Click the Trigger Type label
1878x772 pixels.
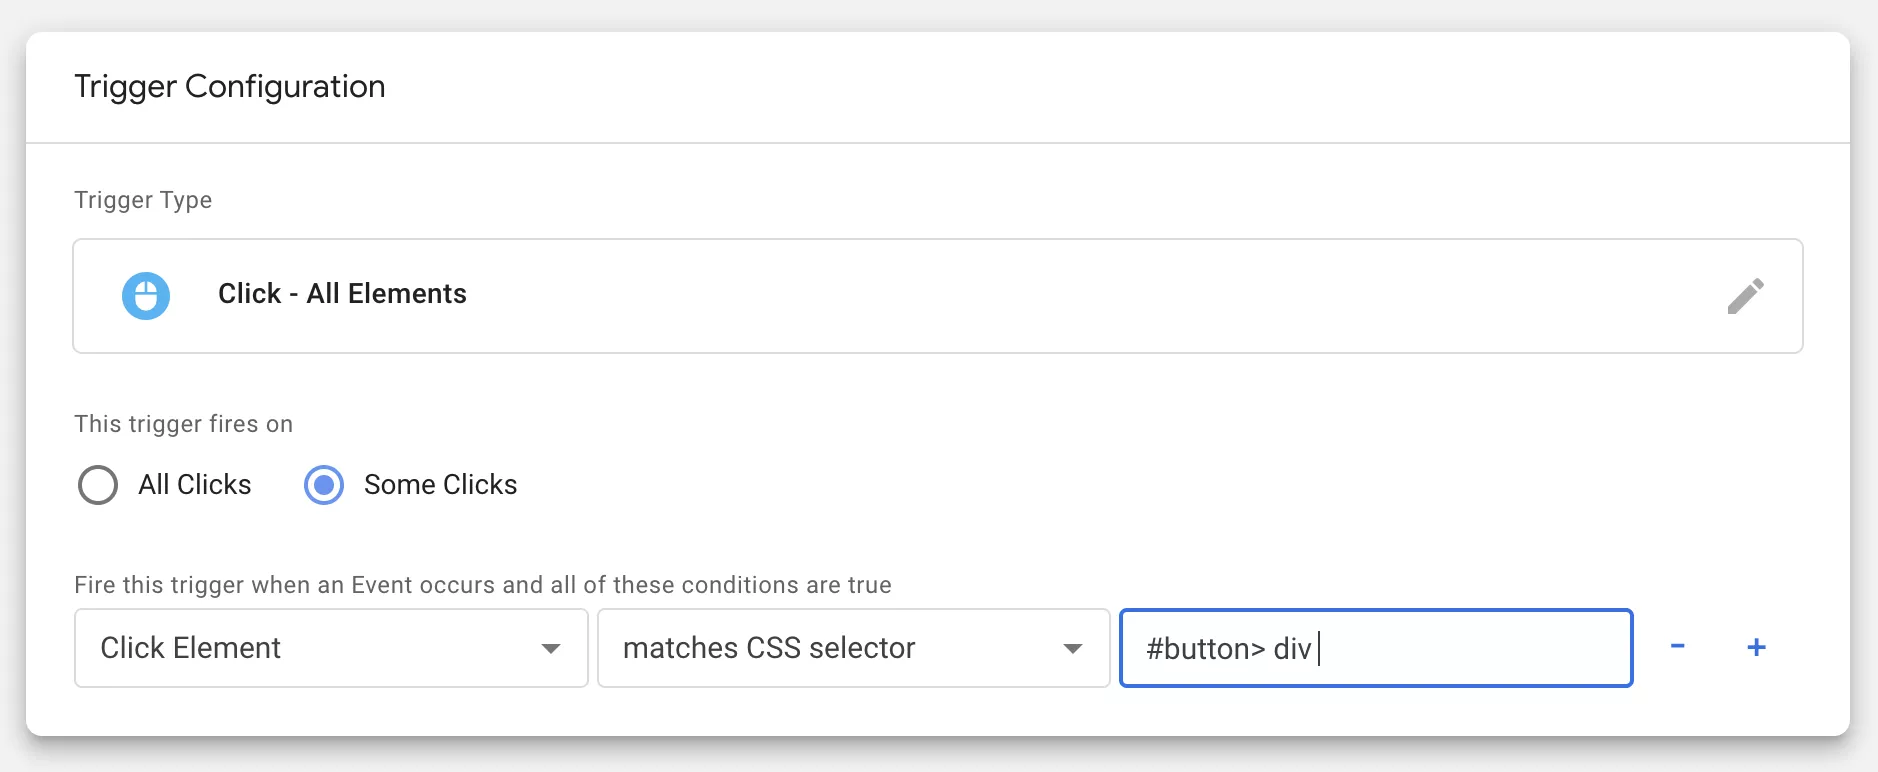143,200
